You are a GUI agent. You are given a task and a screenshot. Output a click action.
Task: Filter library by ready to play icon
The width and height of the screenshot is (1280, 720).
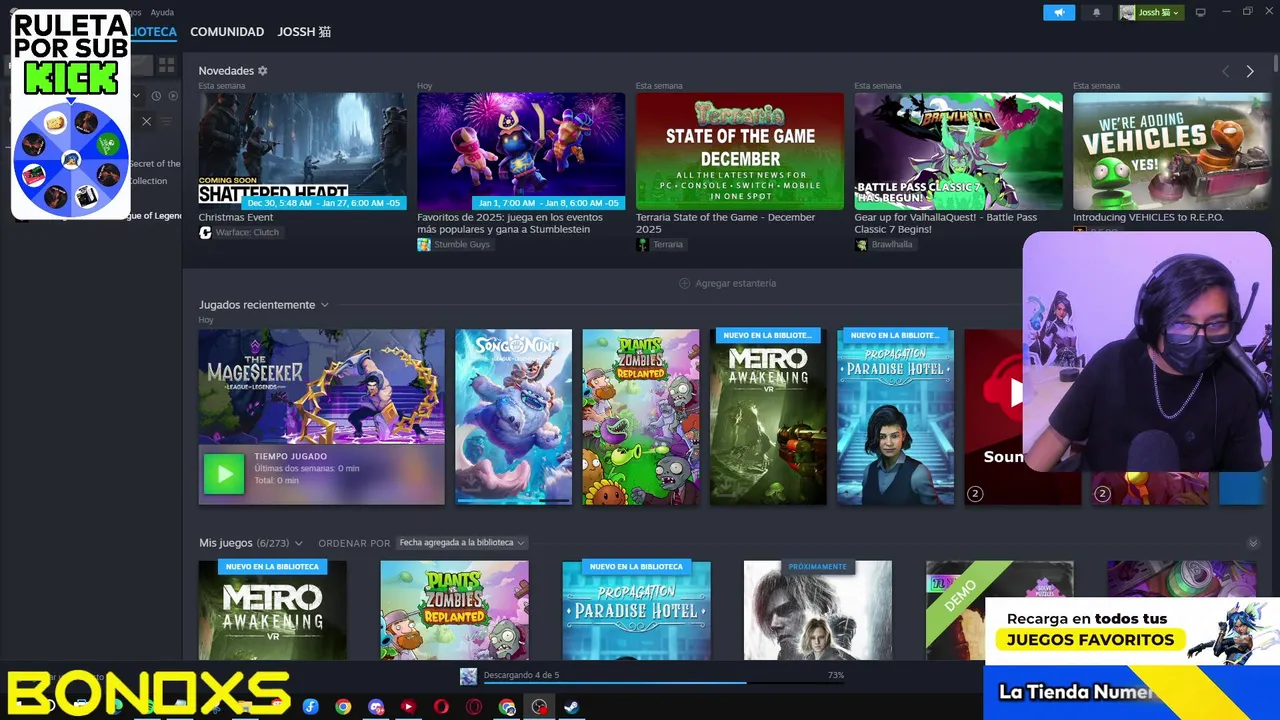tap(173, 96)
